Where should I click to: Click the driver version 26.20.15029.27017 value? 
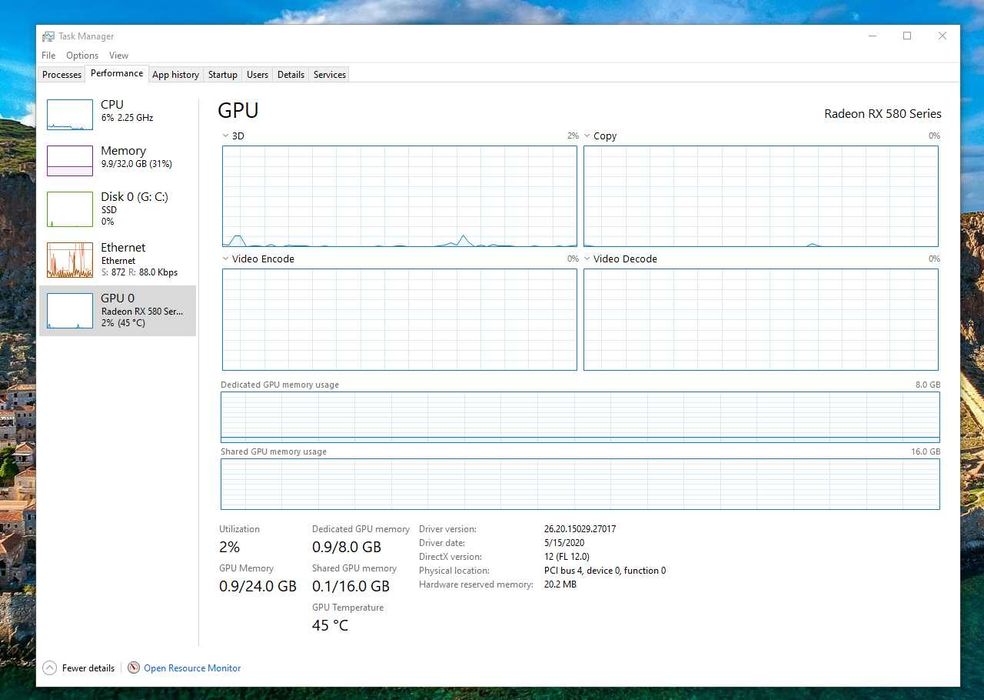[x=580, y=529]
